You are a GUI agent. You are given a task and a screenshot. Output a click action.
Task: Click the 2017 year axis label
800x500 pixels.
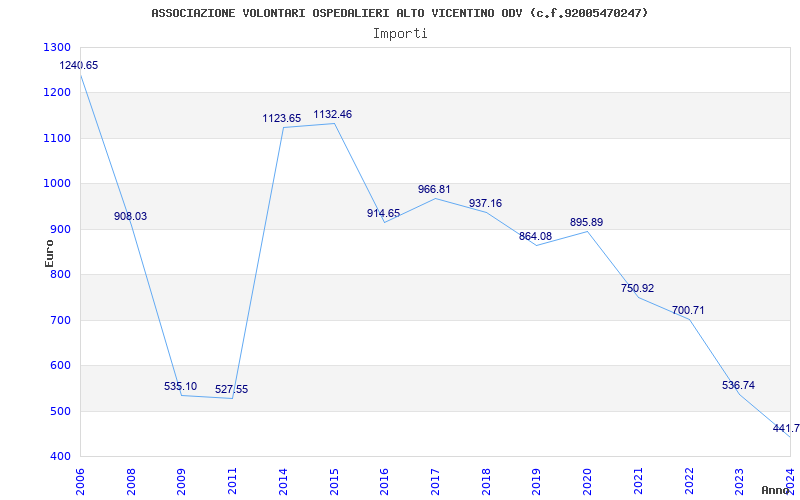click(x=435, y=482)
